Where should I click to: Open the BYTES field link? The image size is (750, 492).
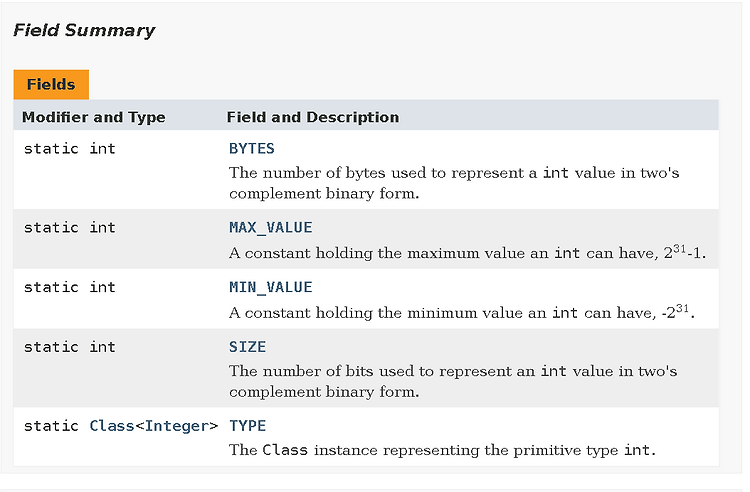tap(252, 149)
